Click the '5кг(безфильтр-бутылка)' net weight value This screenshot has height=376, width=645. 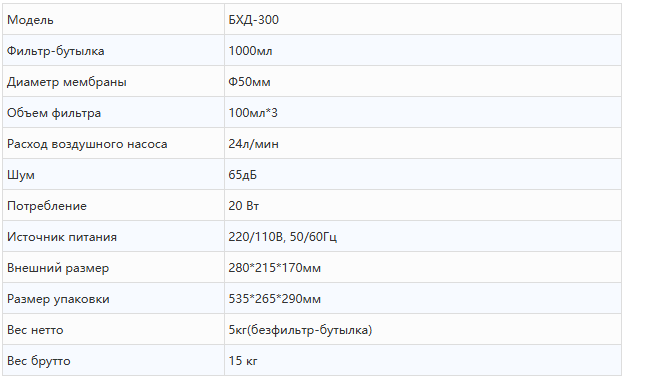tap(300, 330)
